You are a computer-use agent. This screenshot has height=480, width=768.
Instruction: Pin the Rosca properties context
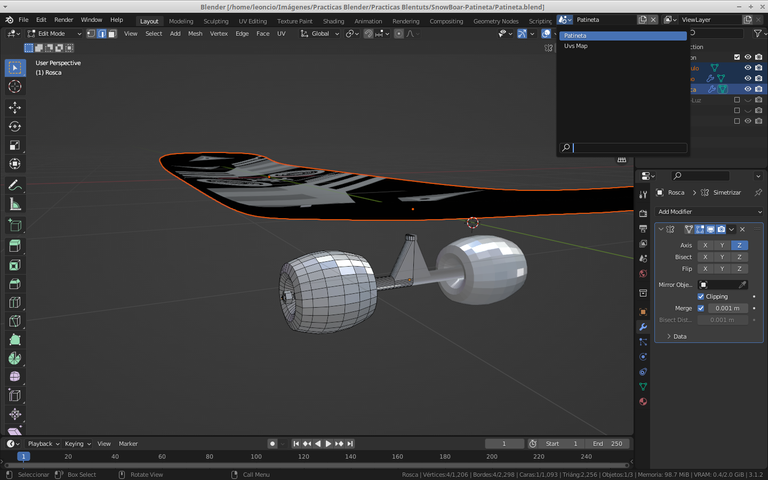click(x=758, y=192)
